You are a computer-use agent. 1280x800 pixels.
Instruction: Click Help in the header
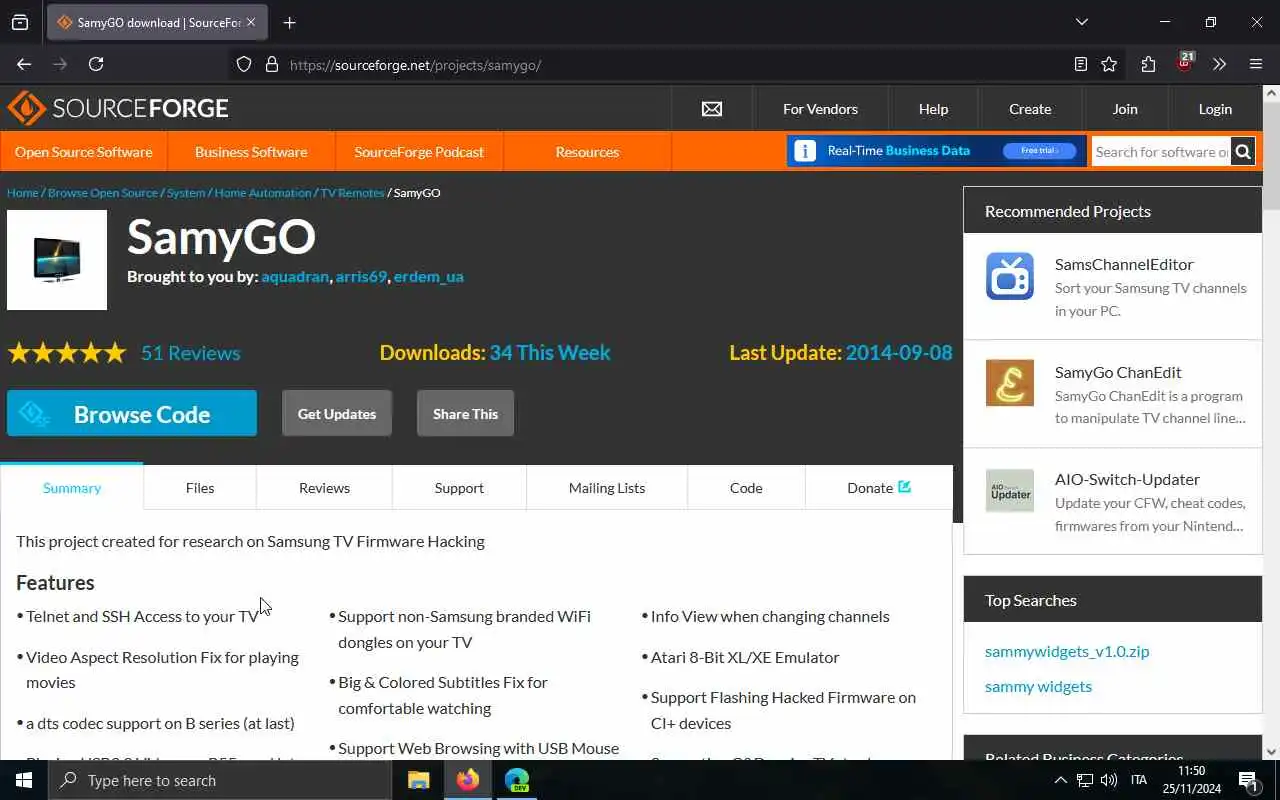click(933, 109)
